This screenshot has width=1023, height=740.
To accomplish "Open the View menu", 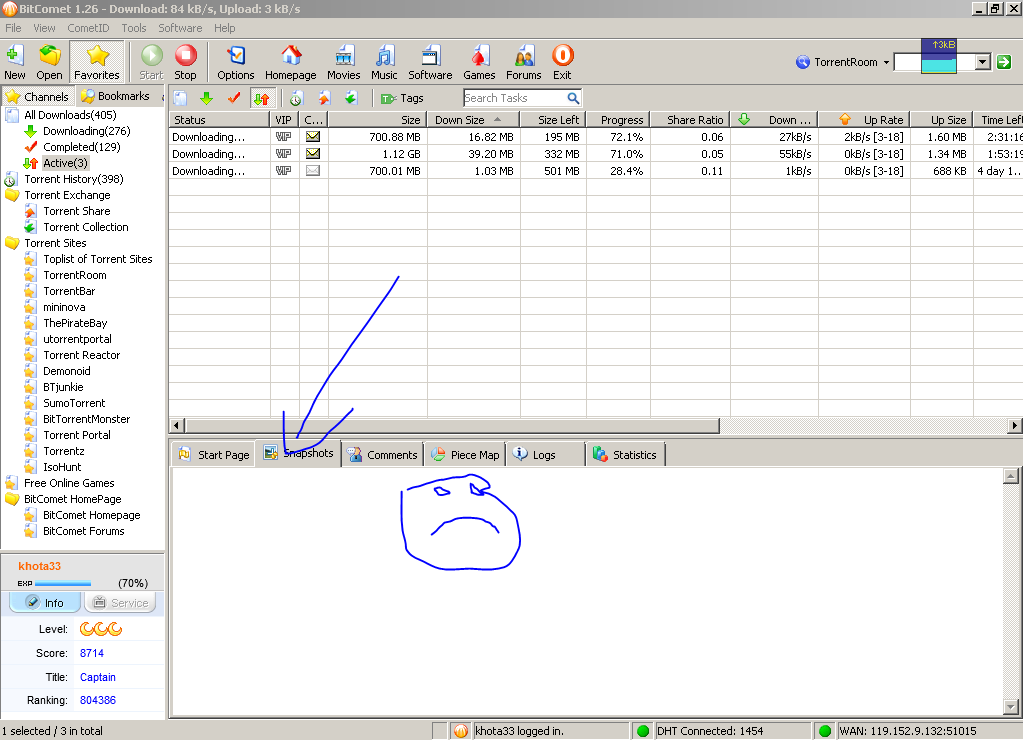I will pyautogui.click(x=44, y=28).
